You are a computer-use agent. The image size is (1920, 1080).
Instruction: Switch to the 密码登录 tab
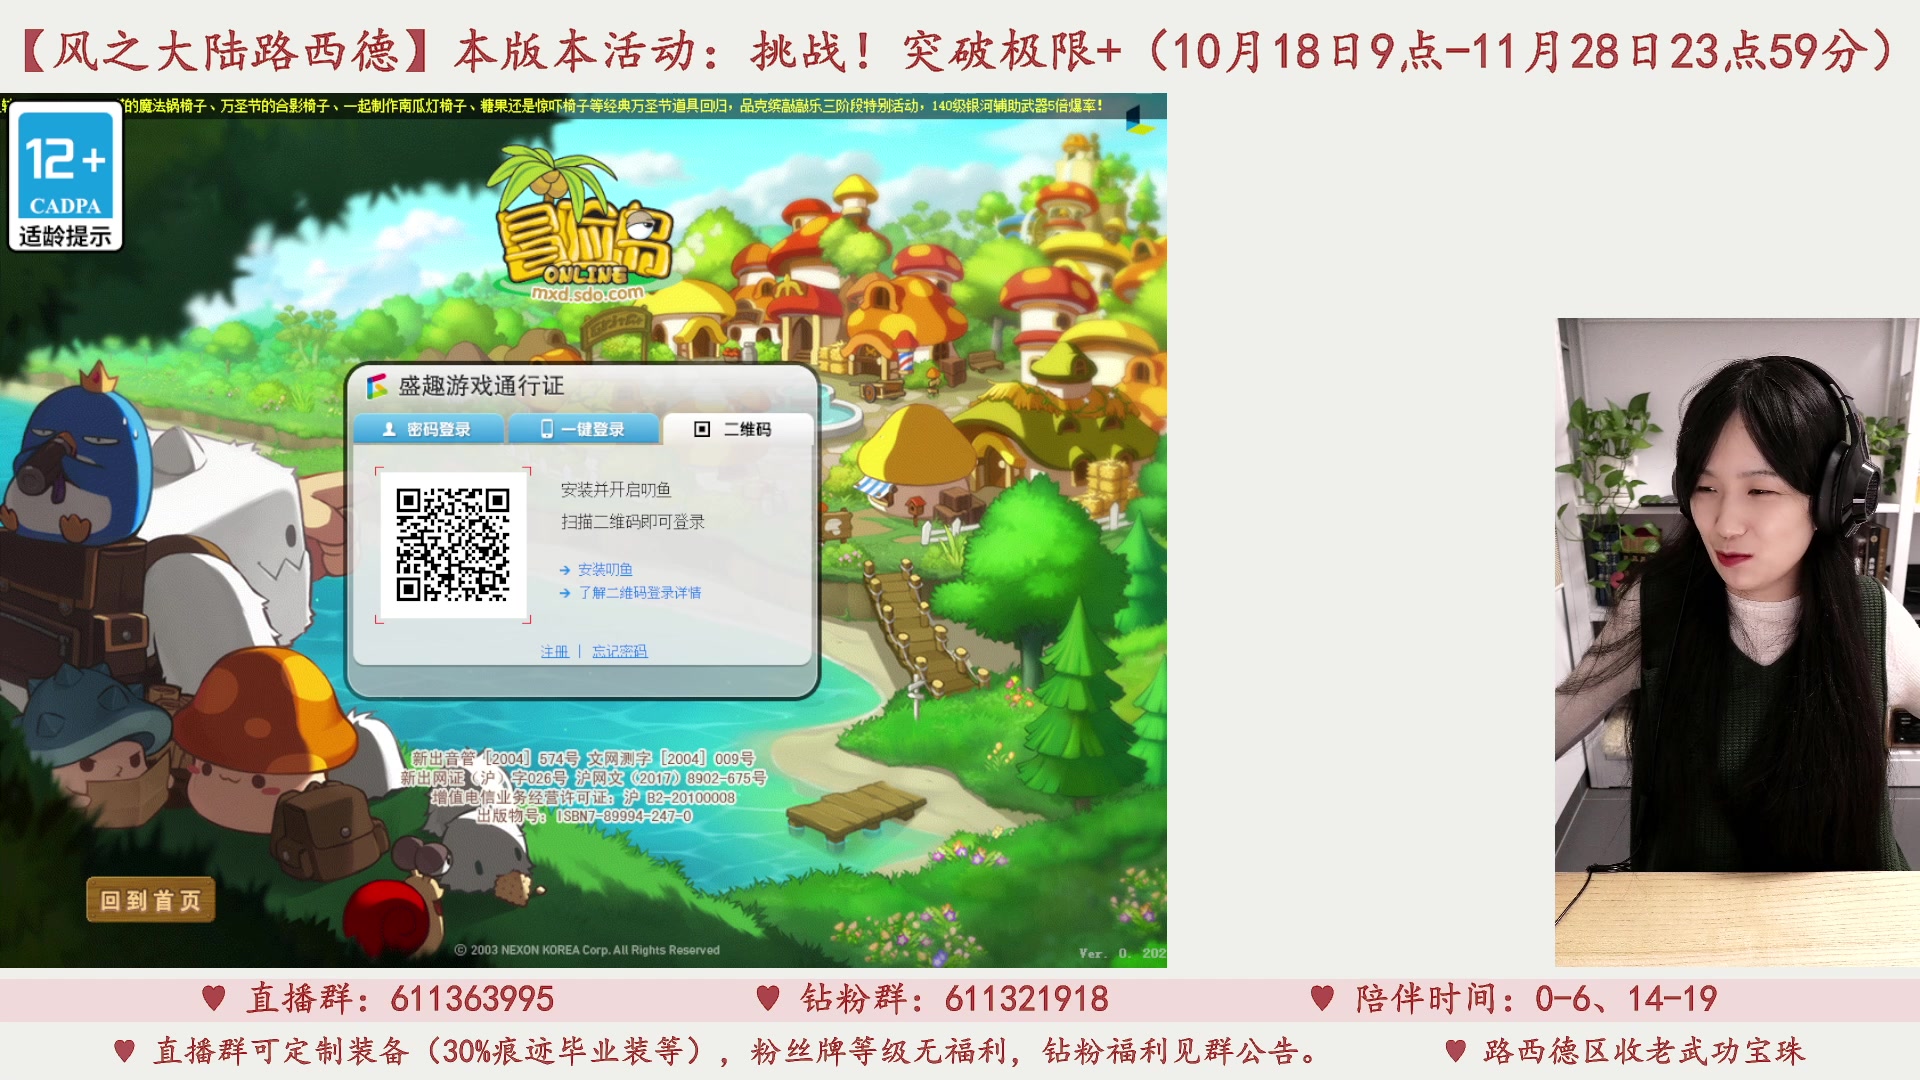pos(428,429)
